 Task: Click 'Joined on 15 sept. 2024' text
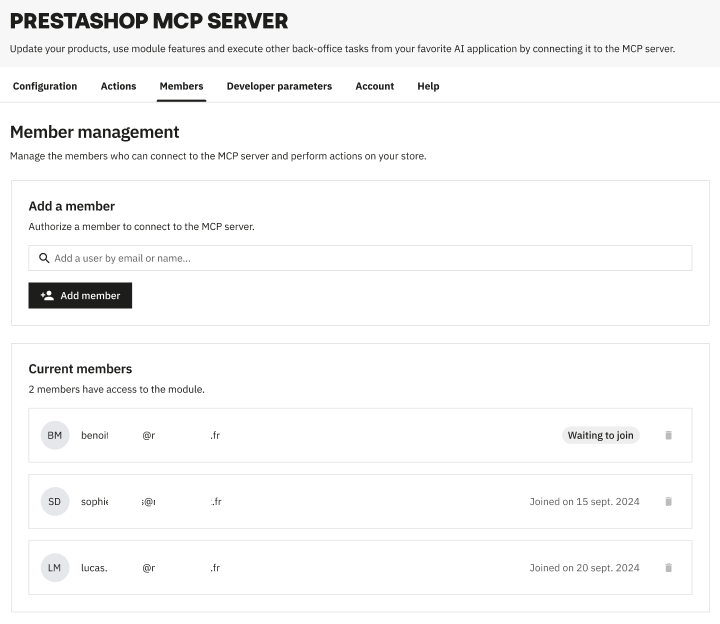(x=584, y=501)
